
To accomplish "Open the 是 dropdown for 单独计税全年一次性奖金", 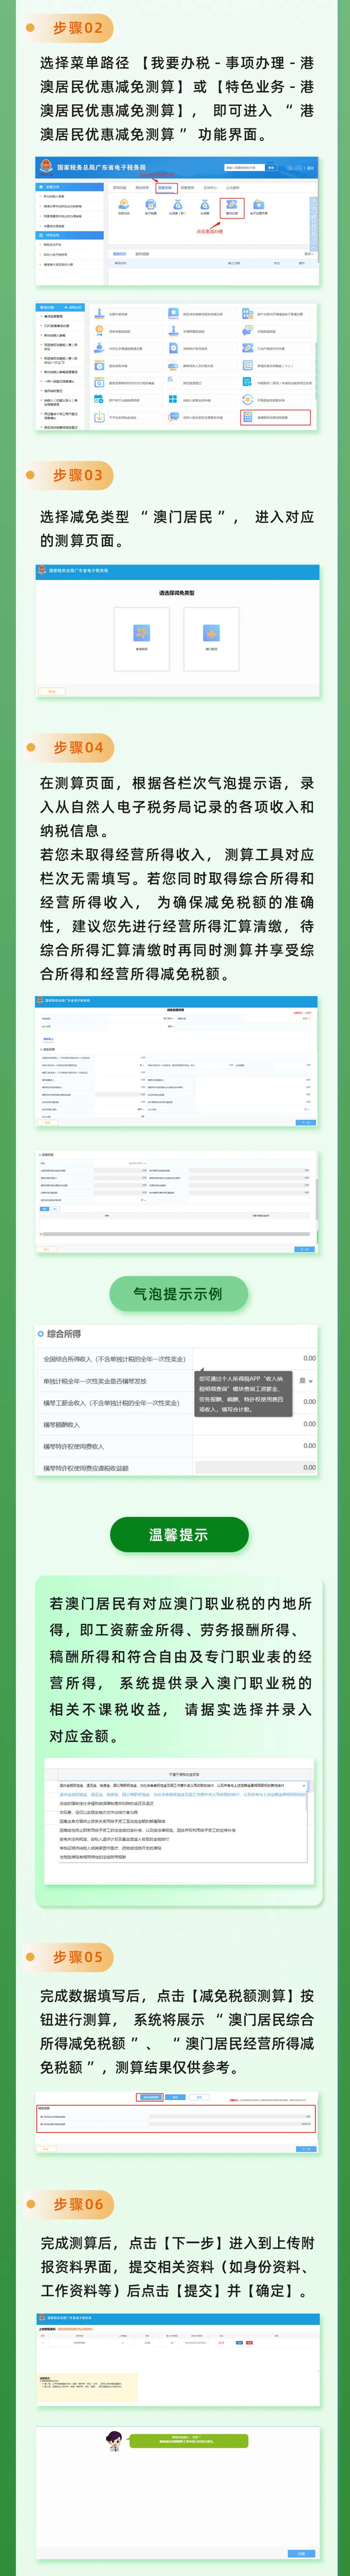I will (306, 1381).
